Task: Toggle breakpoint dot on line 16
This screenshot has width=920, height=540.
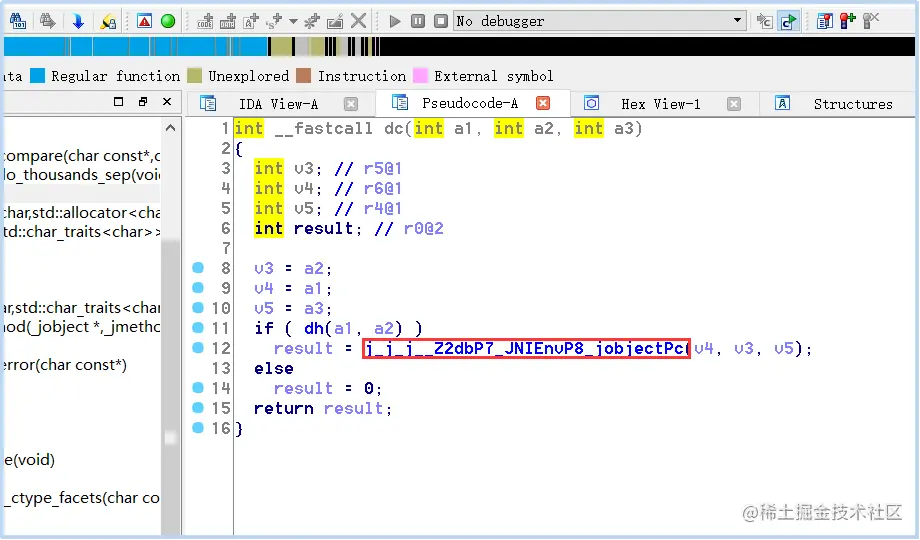Action: pyautogui.click(x=198, y=427)
